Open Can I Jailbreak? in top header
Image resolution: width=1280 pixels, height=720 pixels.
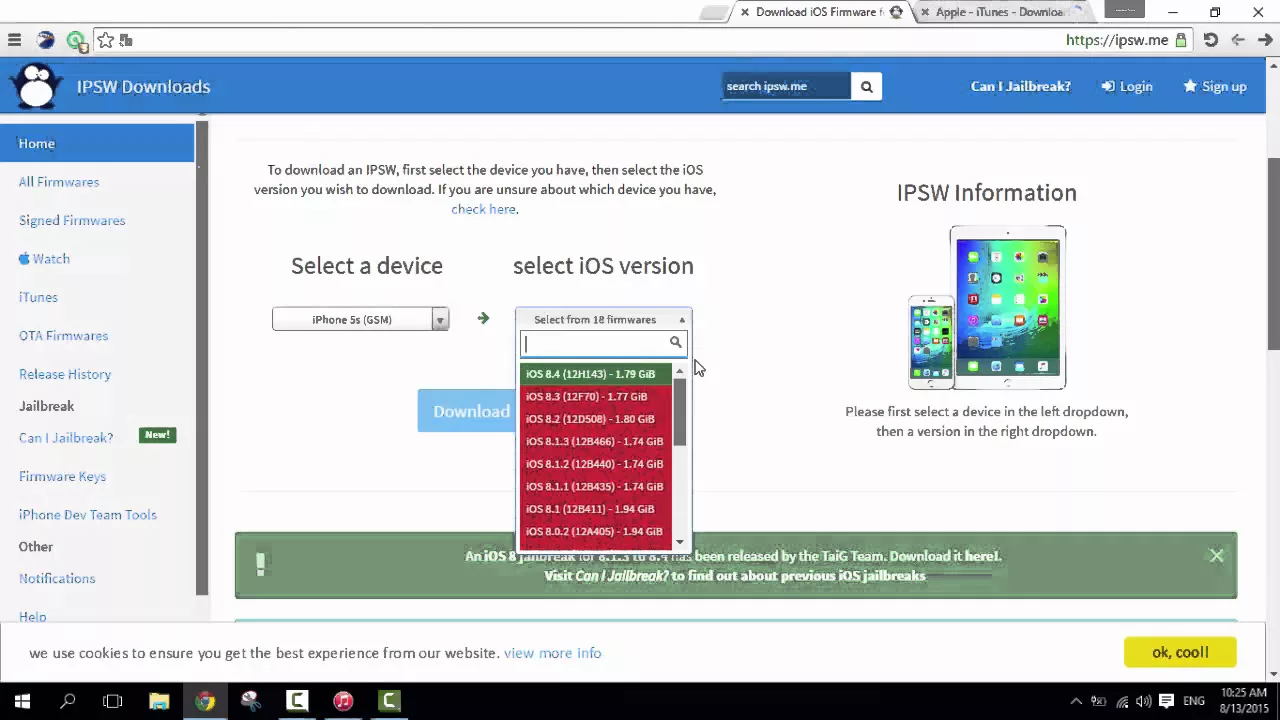(x=1020, y=86)
